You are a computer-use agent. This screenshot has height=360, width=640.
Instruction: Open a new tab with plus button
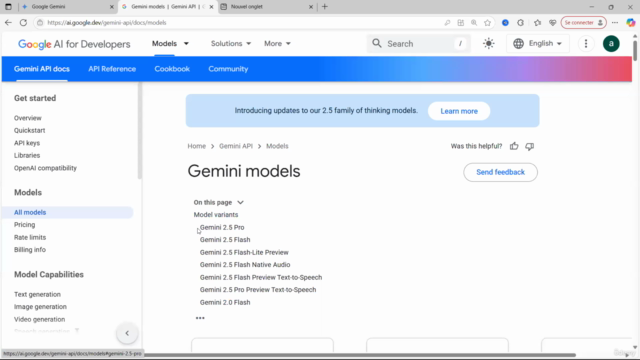[324, 7]
